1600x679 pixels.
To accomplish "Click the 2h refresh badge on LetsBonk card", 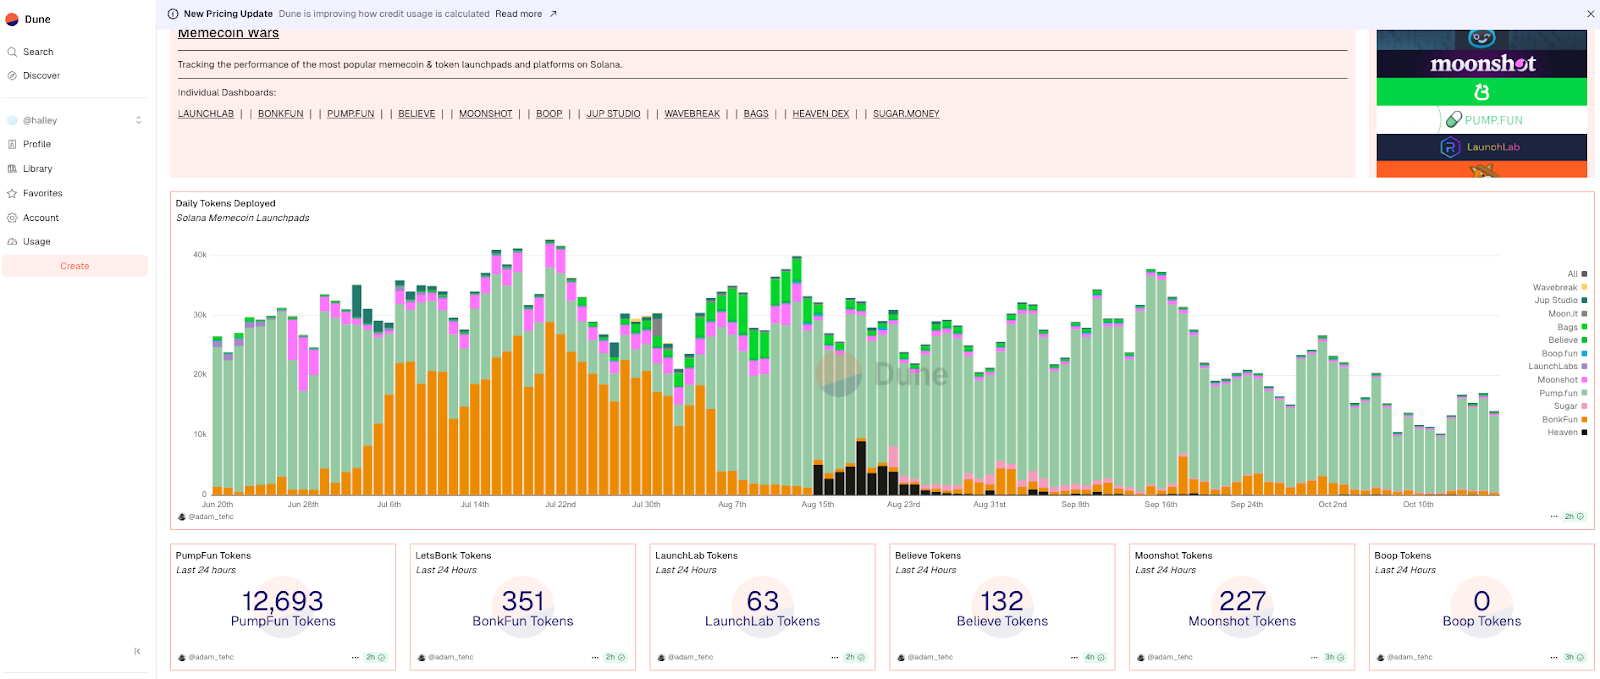I will 614,658.
